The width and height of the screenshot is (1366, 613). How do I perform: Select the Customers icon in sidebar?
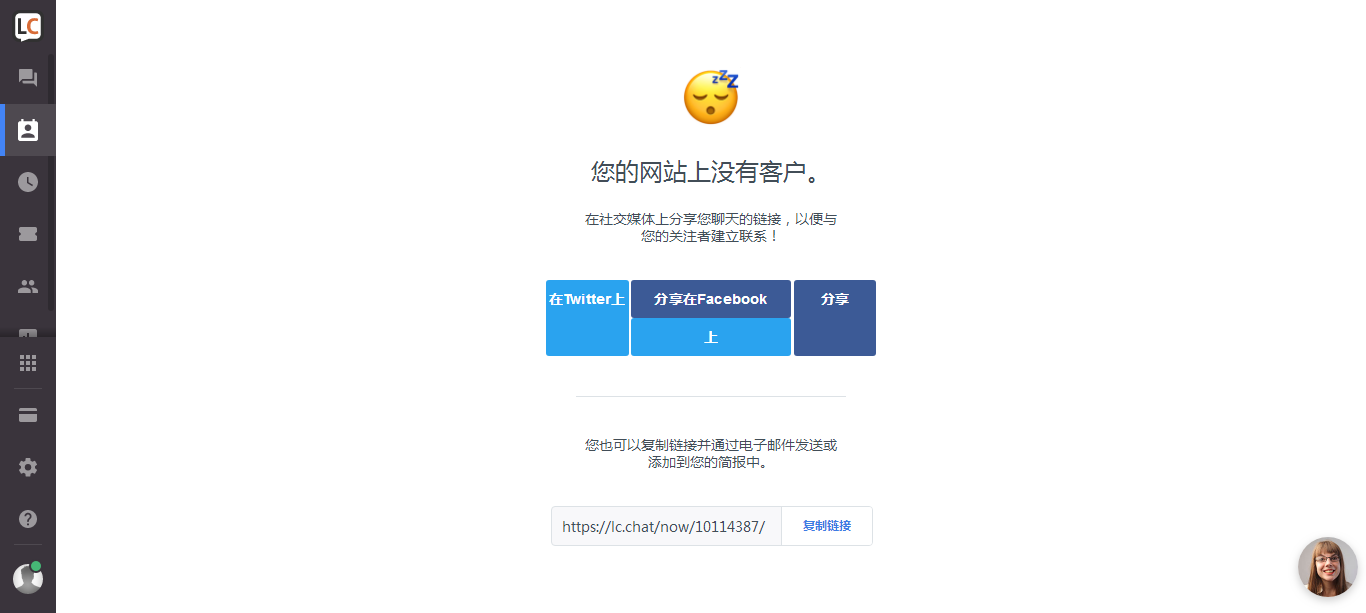click(28, 130)
